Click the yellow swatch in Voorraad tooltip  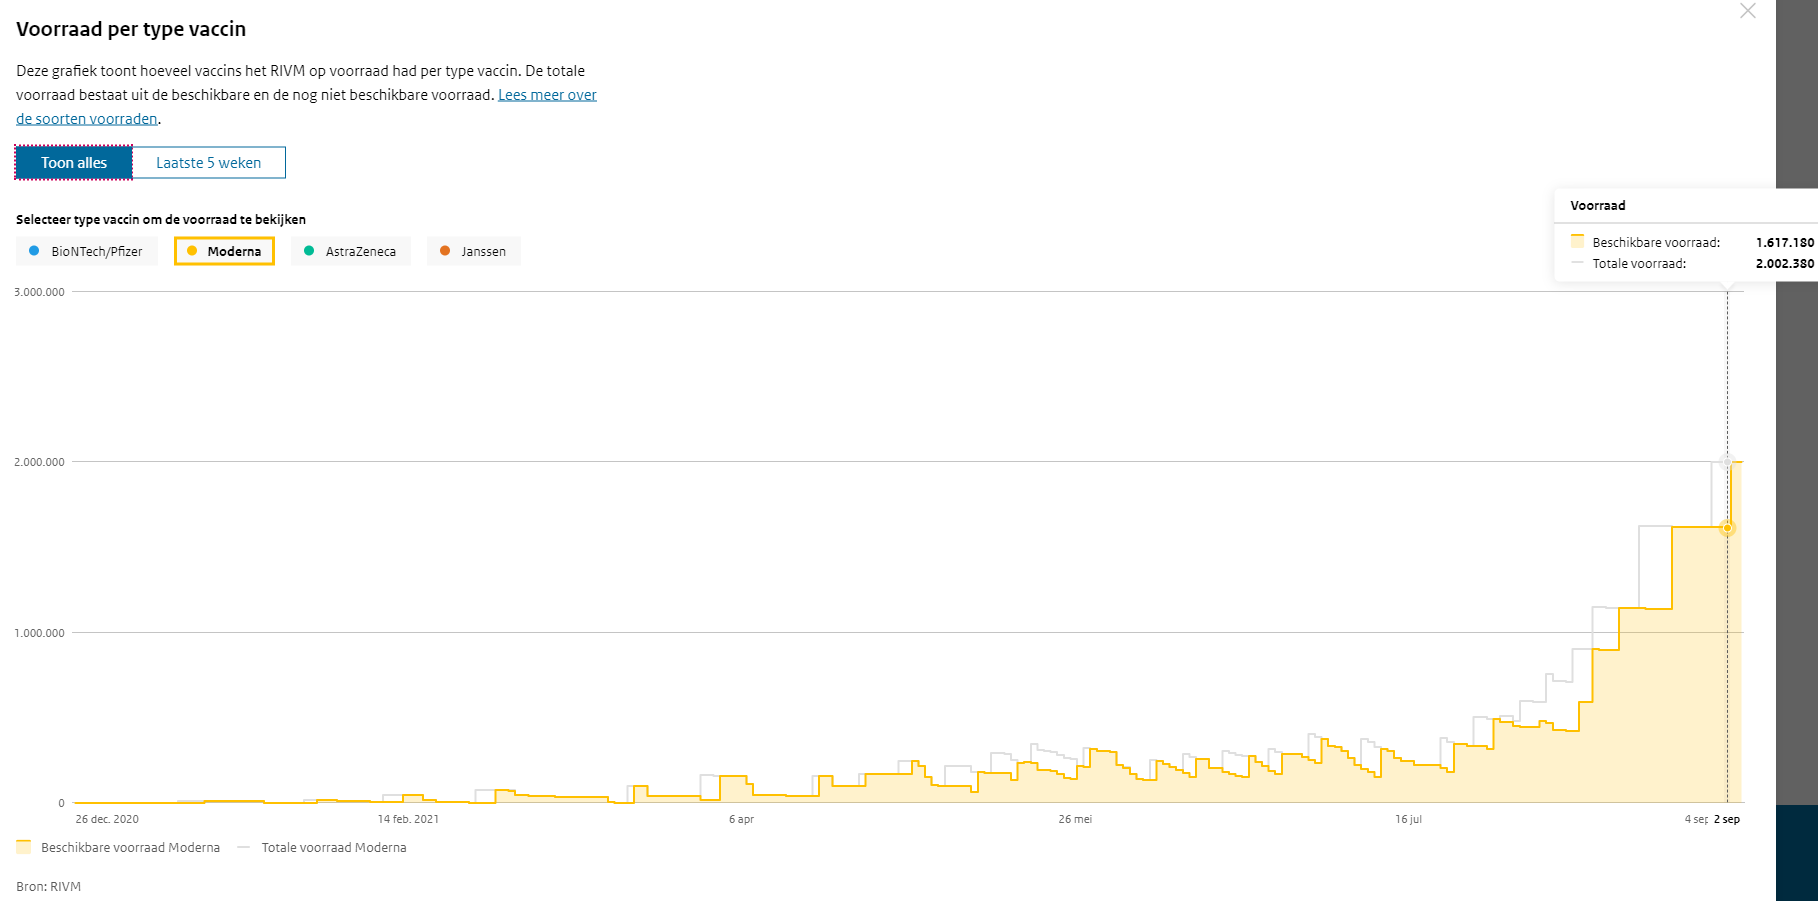(1577, 241)
